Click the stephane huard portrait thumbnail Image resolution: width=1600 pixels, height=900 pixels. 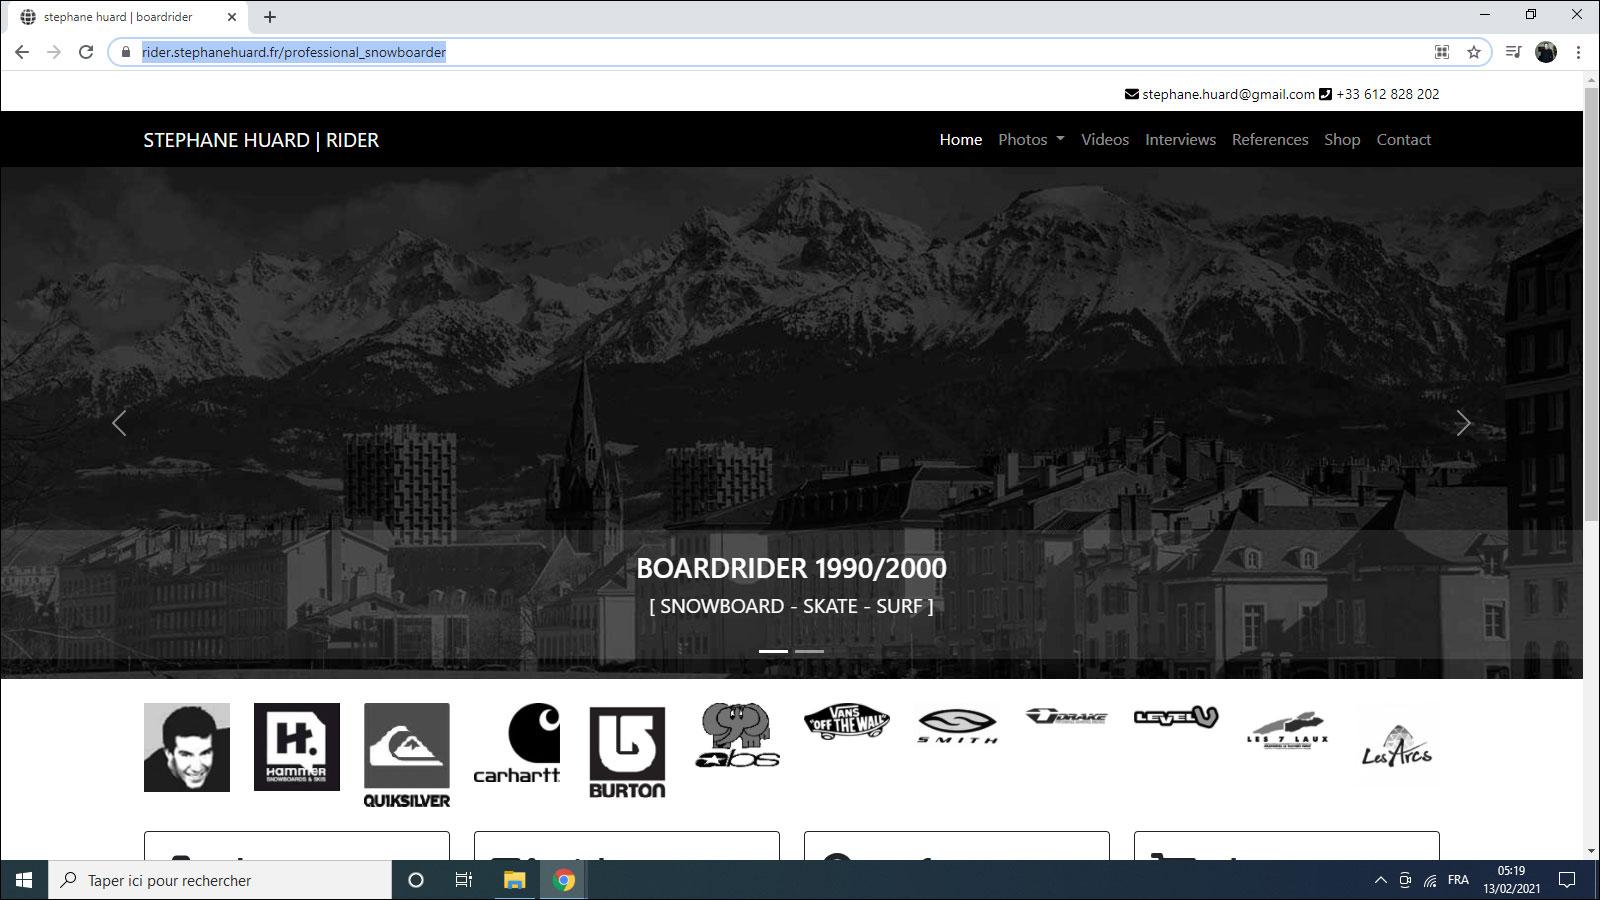point(187,747)
